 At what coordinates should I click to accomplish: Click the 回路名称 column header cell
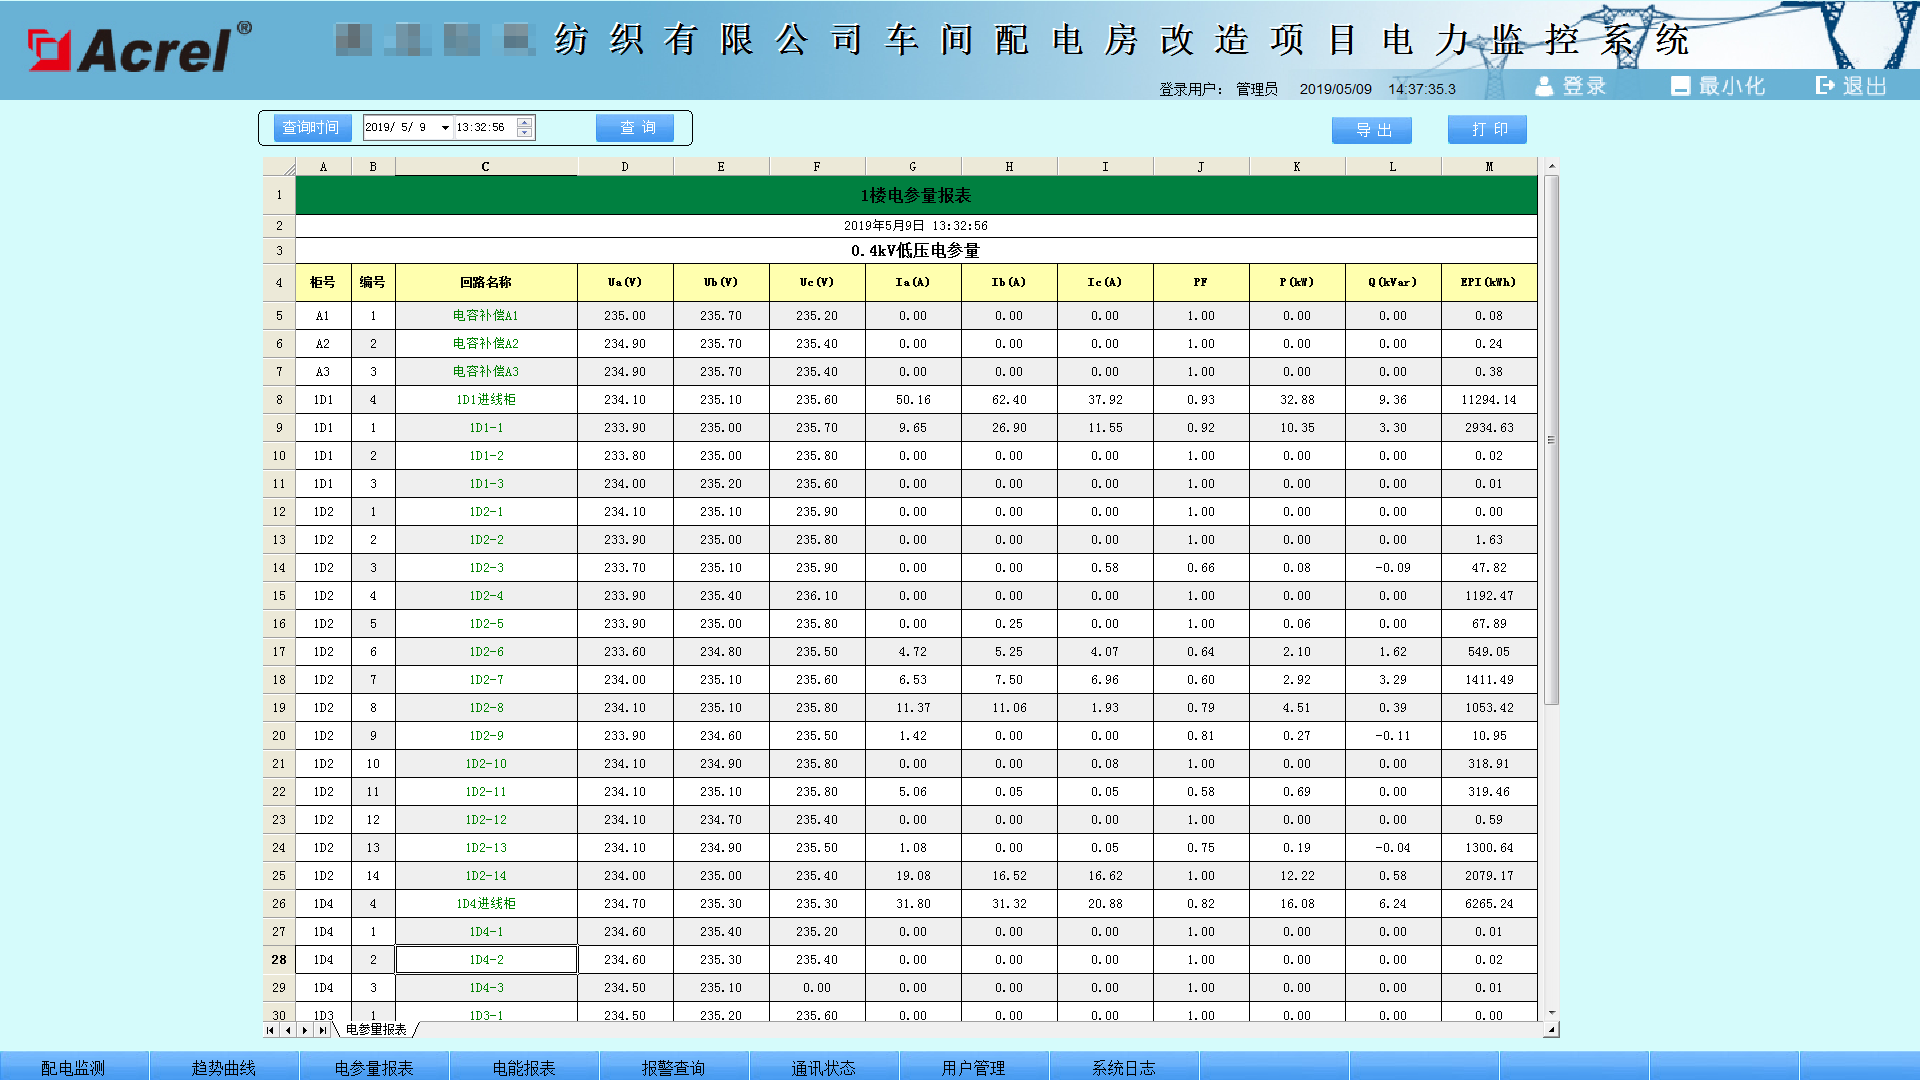pos(486,283)
